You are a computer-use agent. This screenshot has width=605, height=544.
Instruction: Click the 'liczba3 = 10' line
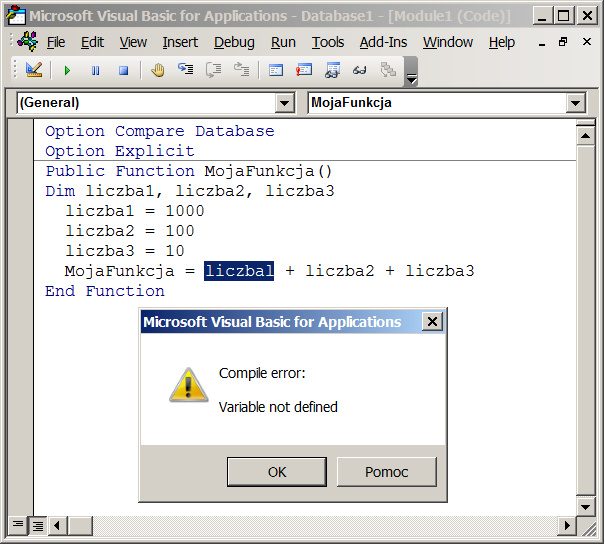[x=125, y=251]
